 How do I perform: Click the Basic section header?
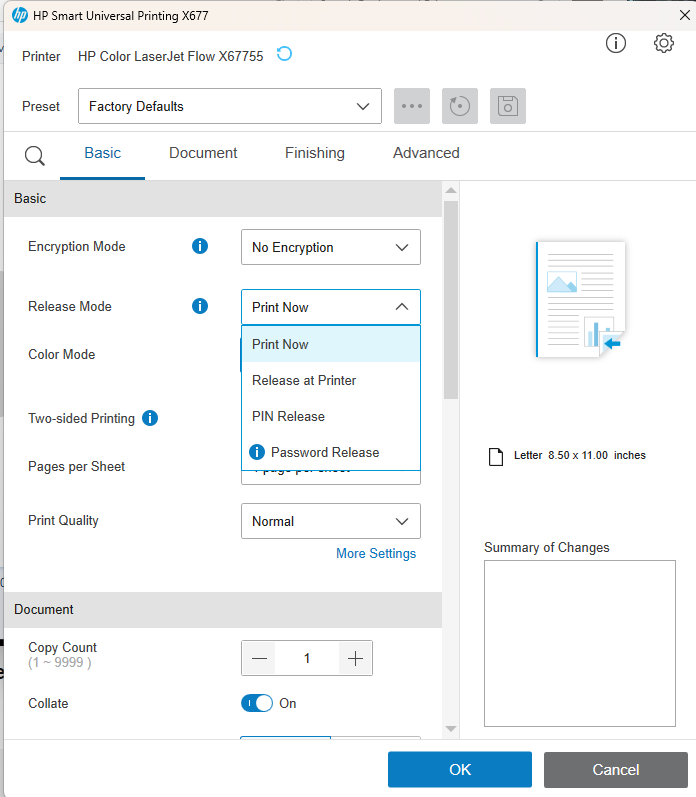[223, 199]
